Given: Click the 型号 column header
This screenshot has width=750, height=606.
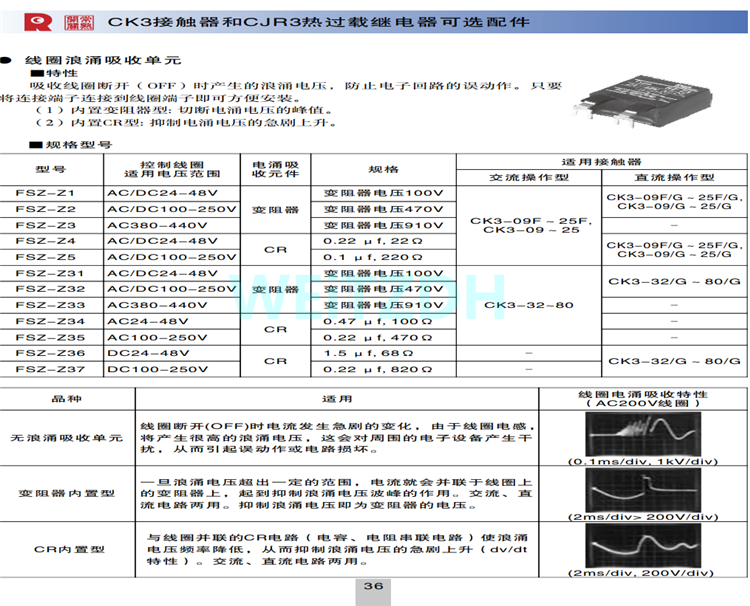Looking at the screenshot, I should tap(51, 169).
